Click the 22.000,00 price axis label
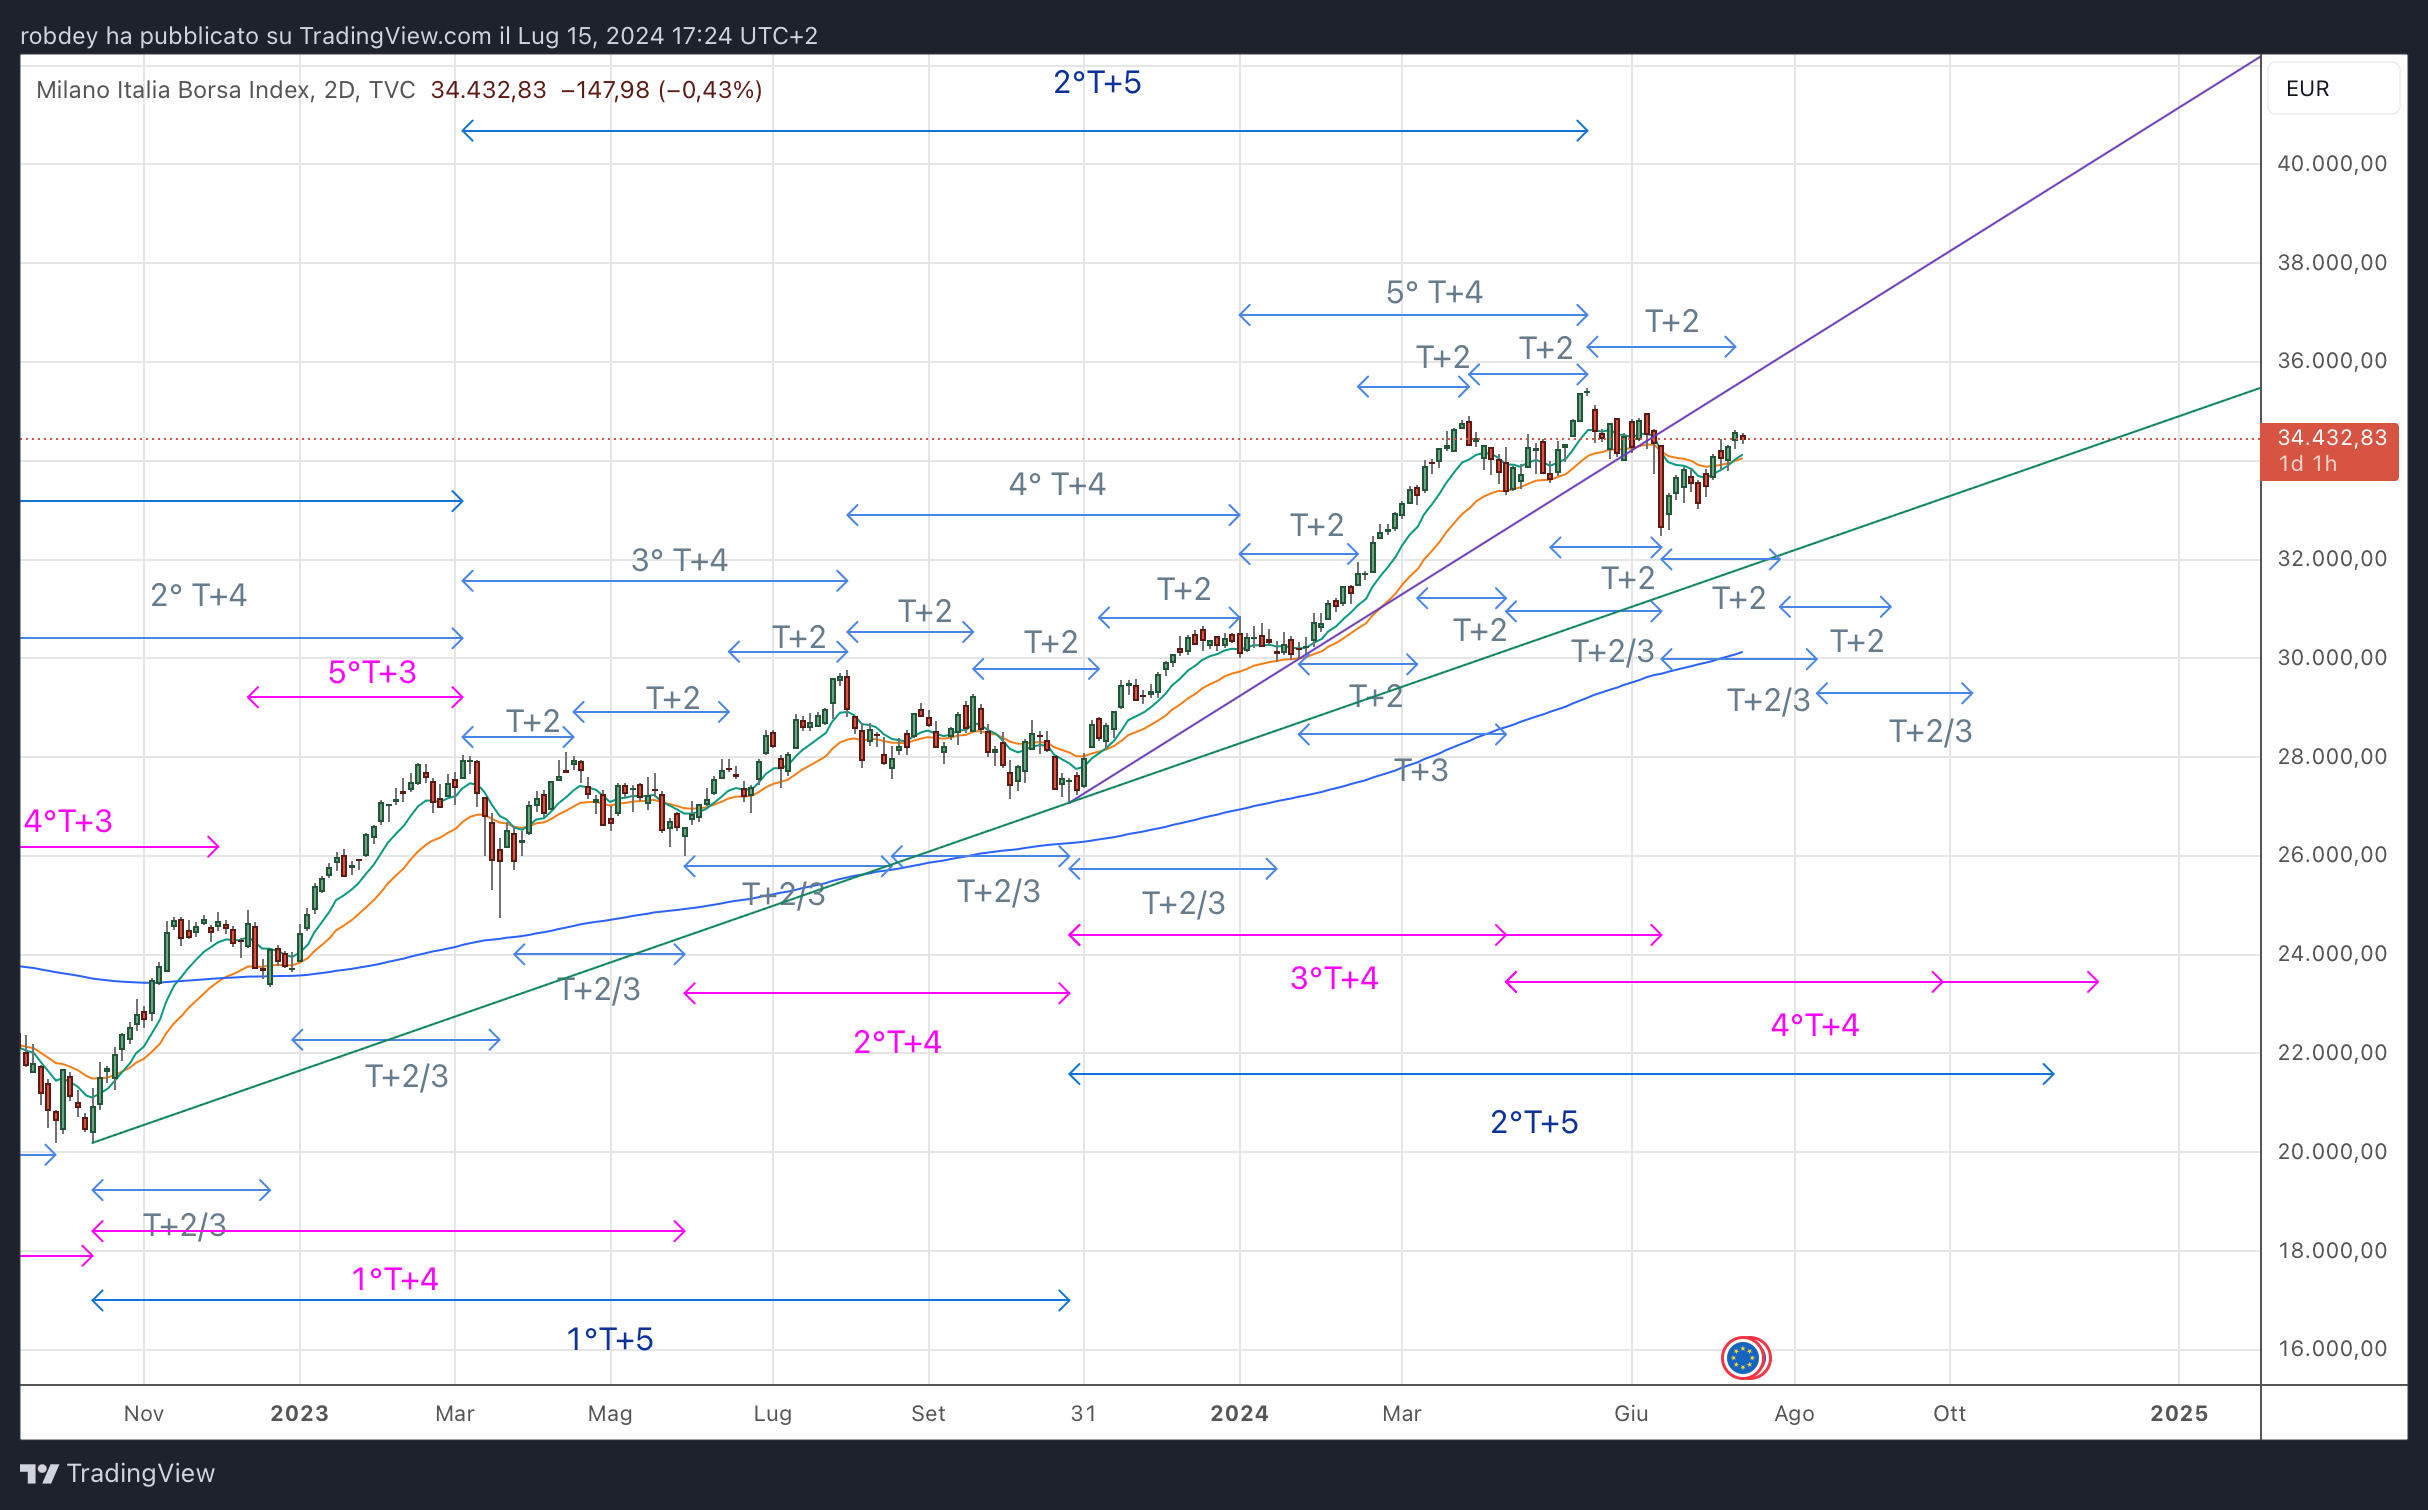 pyautogui.click(x=2332, y=1052)
